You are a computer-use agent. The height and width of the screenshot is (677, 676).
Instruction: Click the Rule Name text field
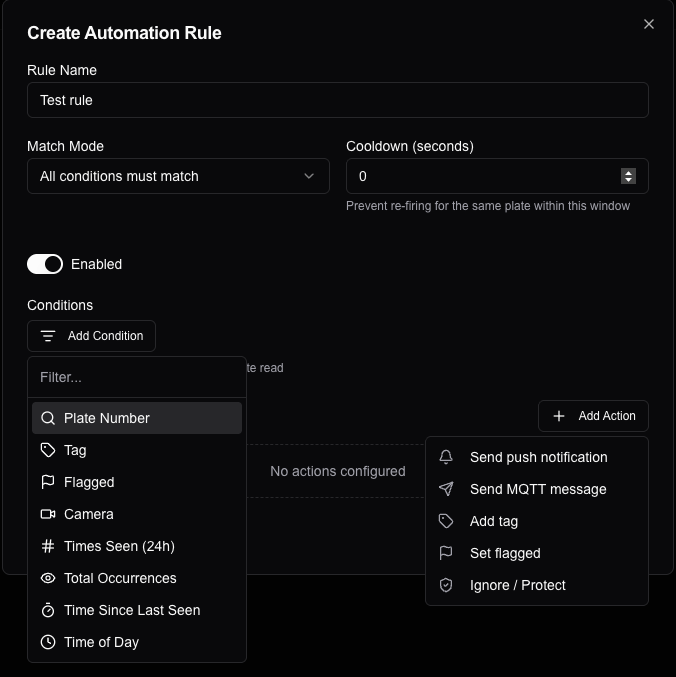(338, 100)
